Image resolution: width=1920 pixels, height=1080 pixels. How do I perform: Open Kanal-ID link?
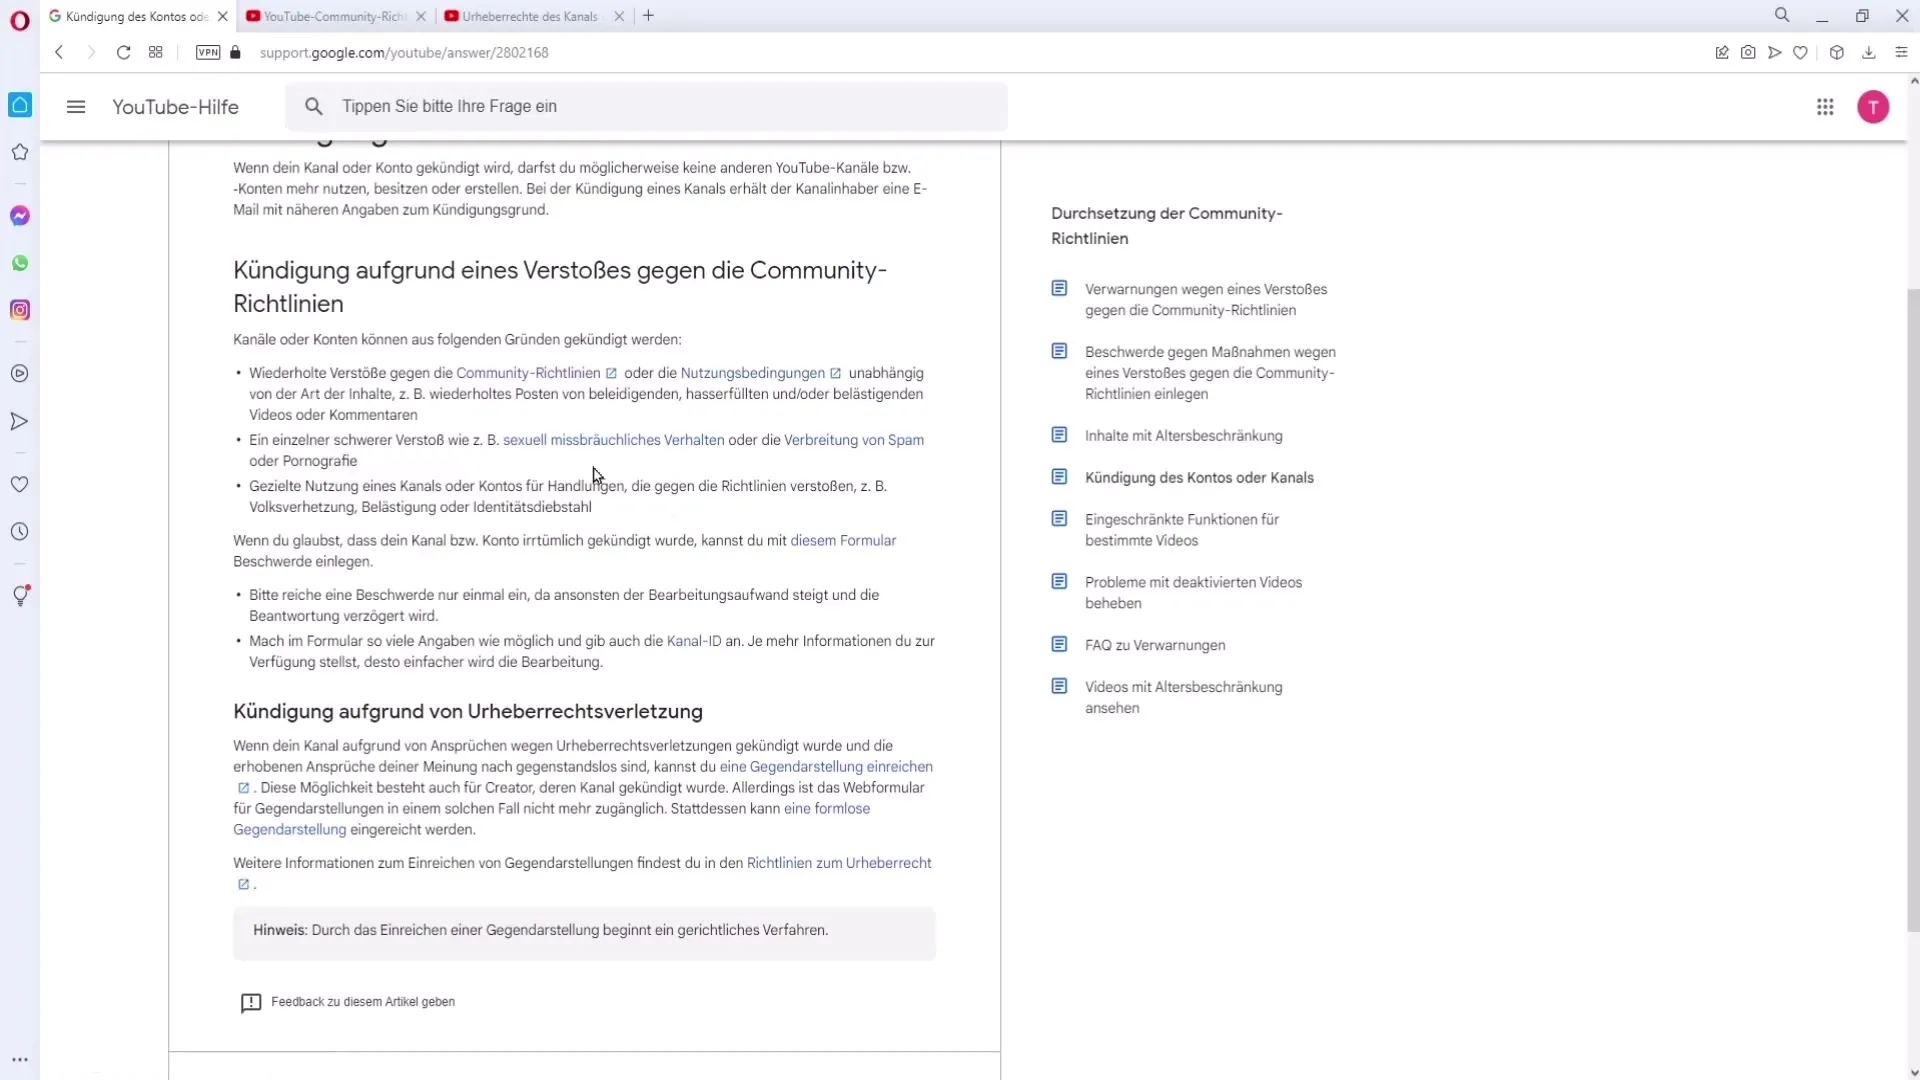(693, 641)
